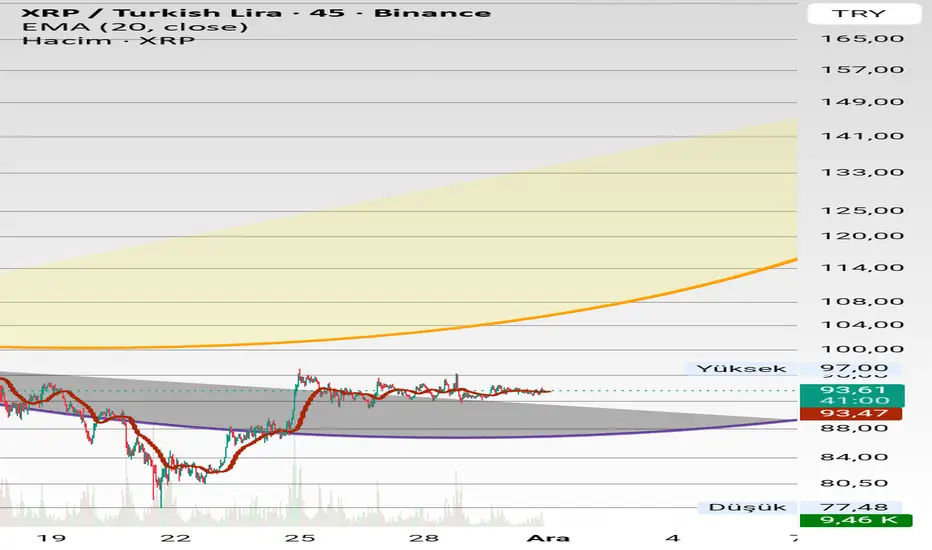Open the TRY currency selector
The image size is (932, 550).
tap(864, 13)
